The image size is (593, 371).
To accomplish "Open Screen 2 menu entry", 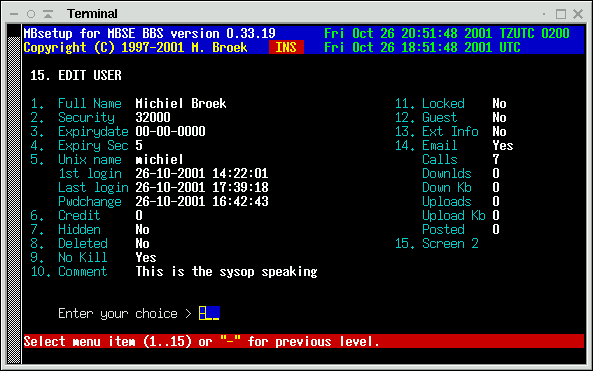I will [x=437, y=243].
